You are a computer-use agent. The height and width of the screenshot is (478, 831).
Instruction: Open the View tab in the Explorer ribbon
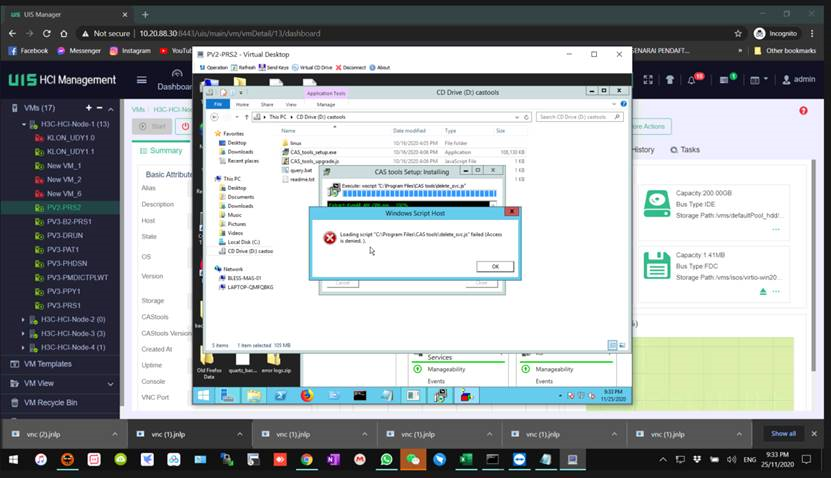tap(291, 104)
